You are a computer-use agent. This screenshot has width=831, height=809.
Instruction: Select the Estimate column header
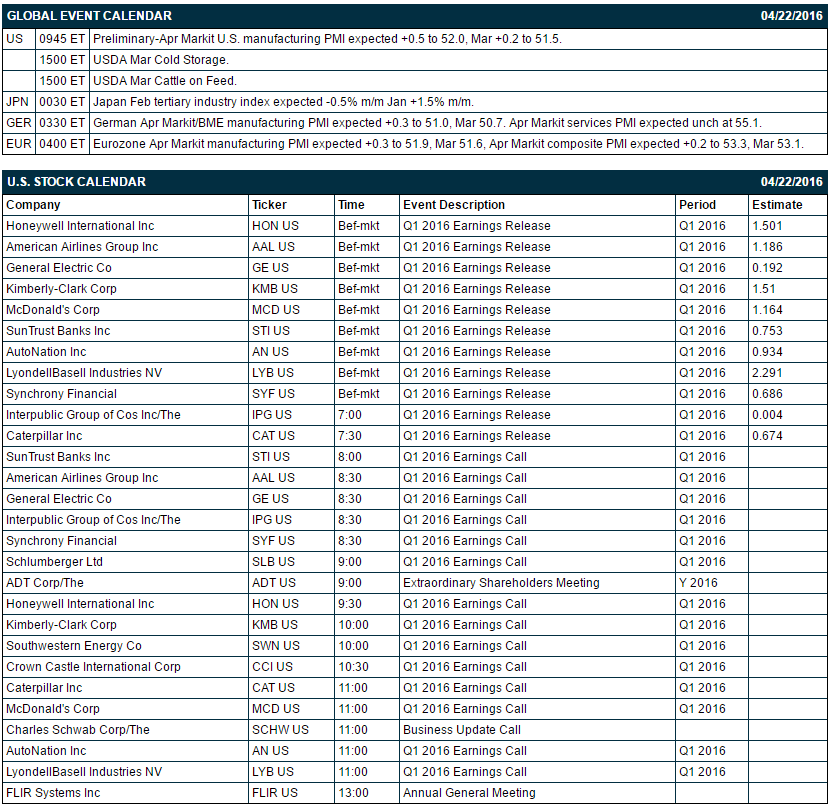(x=777, y=205)
